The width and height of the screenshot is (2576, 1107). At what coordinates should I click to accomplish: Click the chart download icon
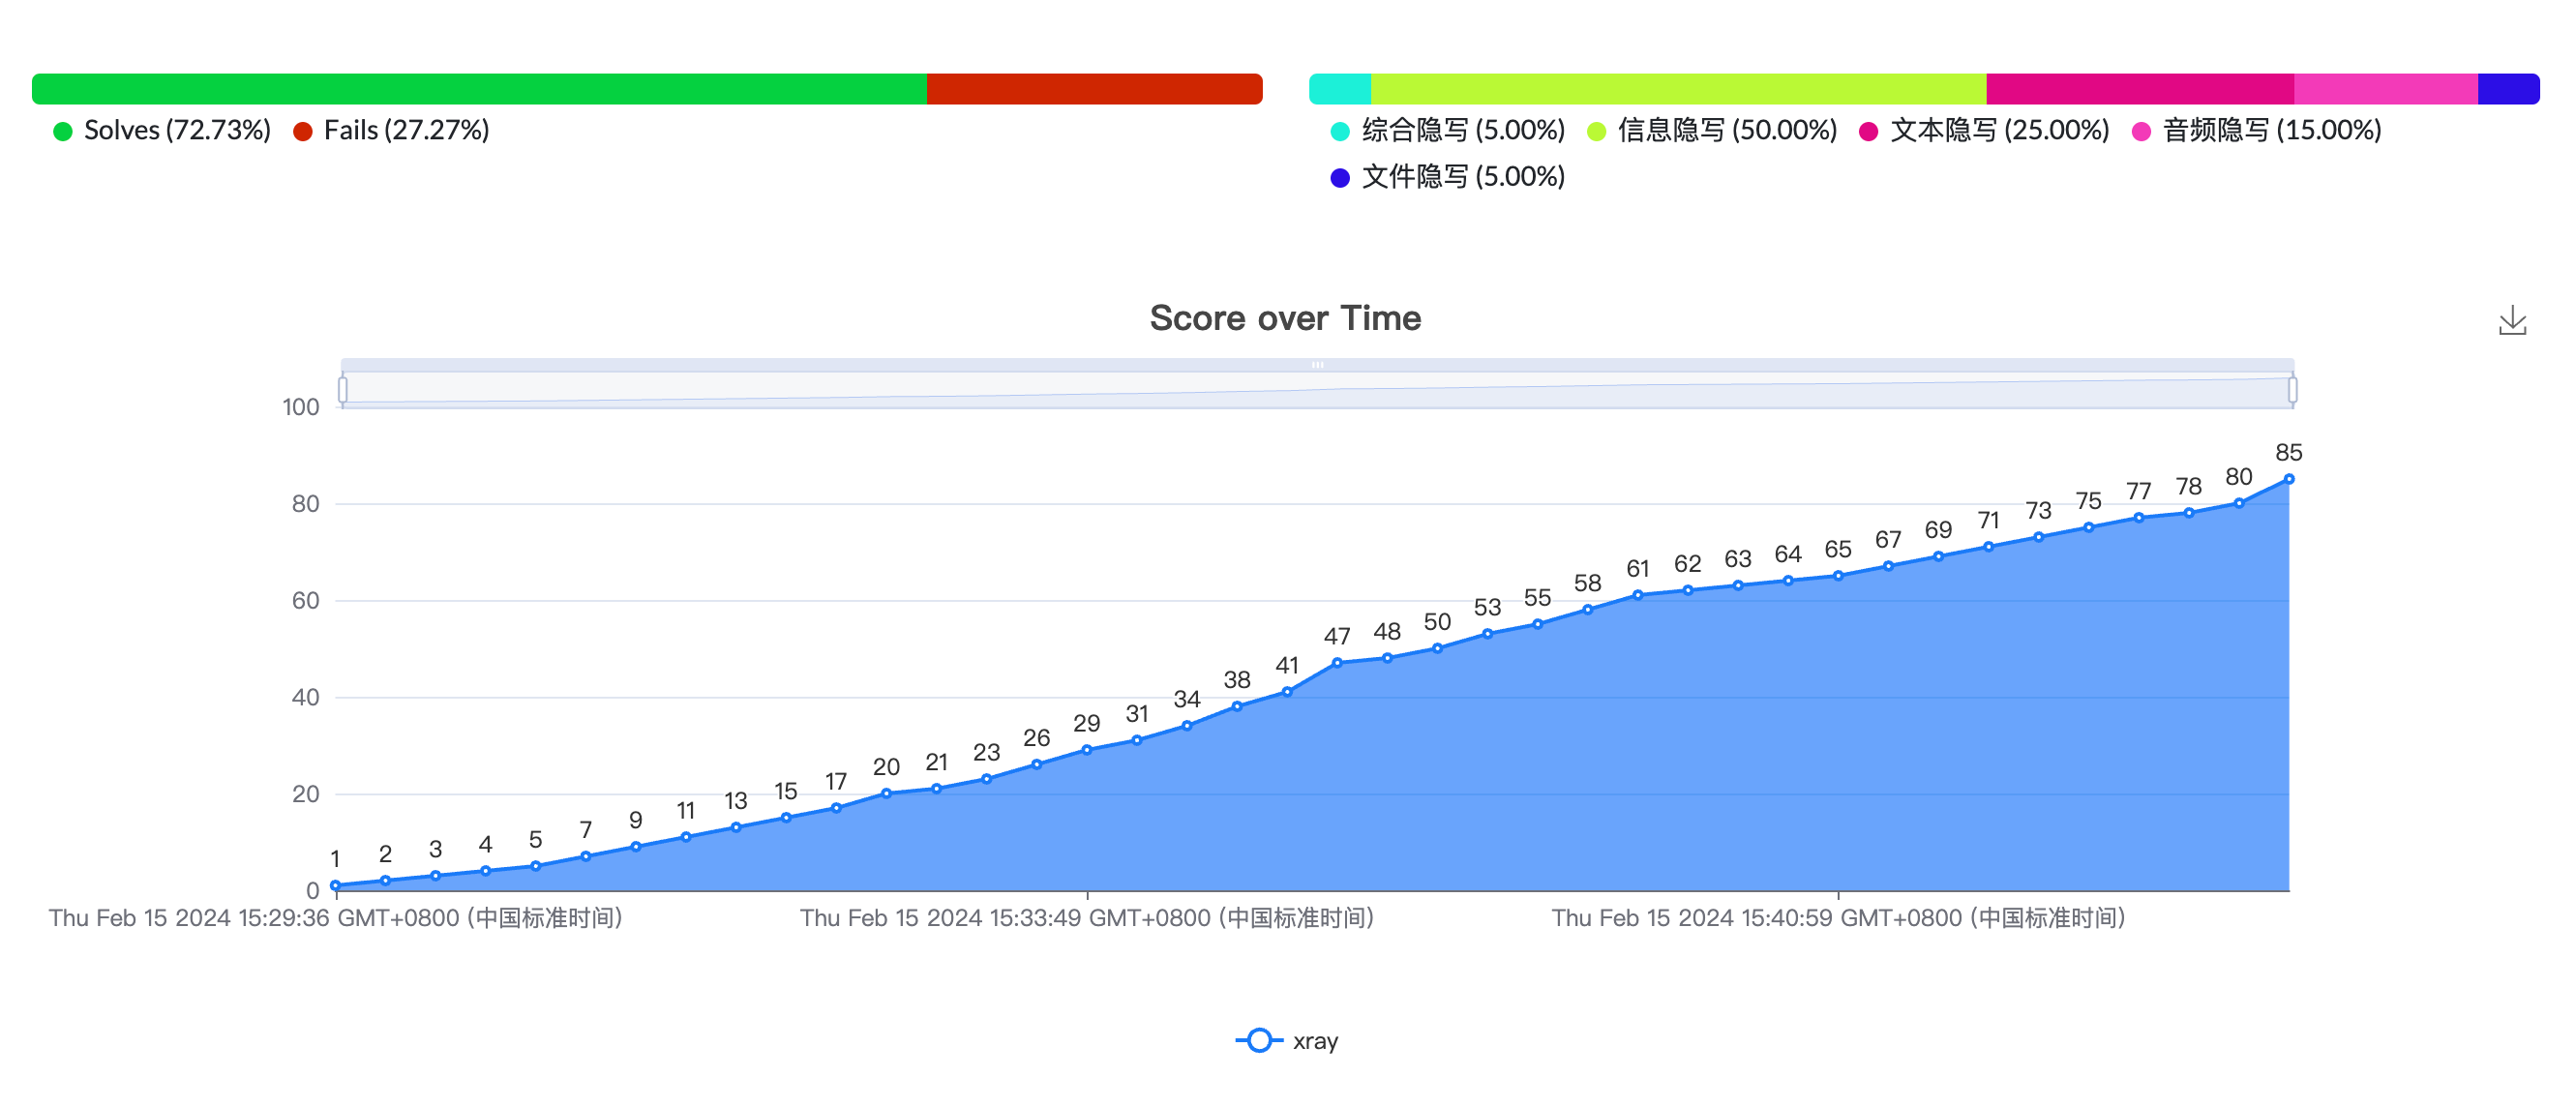(x=2516, y=320)
